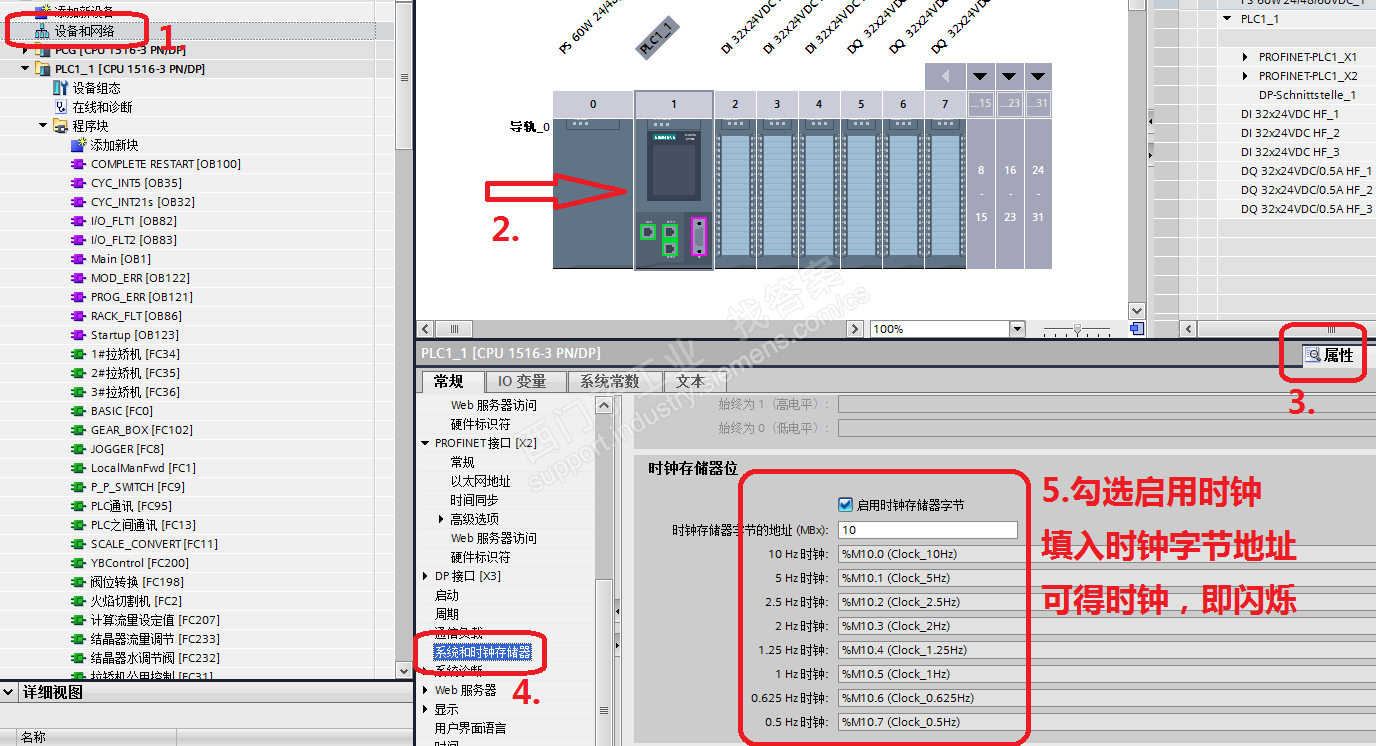Viewport: 1376px width, 746px height.
Task: Open the 周期 settings entry
Action: click(447, 614)
